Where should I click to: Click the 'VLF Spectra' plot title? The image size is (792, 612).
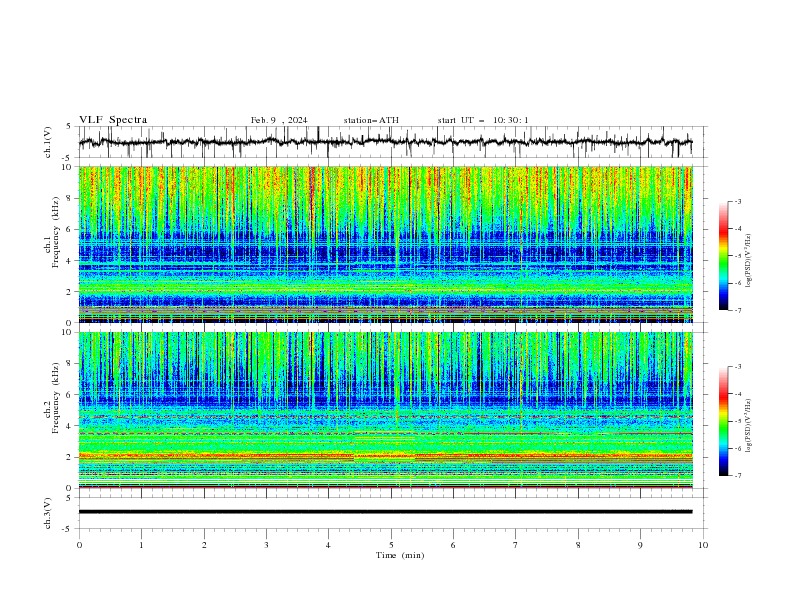click(x=113, y=120)
